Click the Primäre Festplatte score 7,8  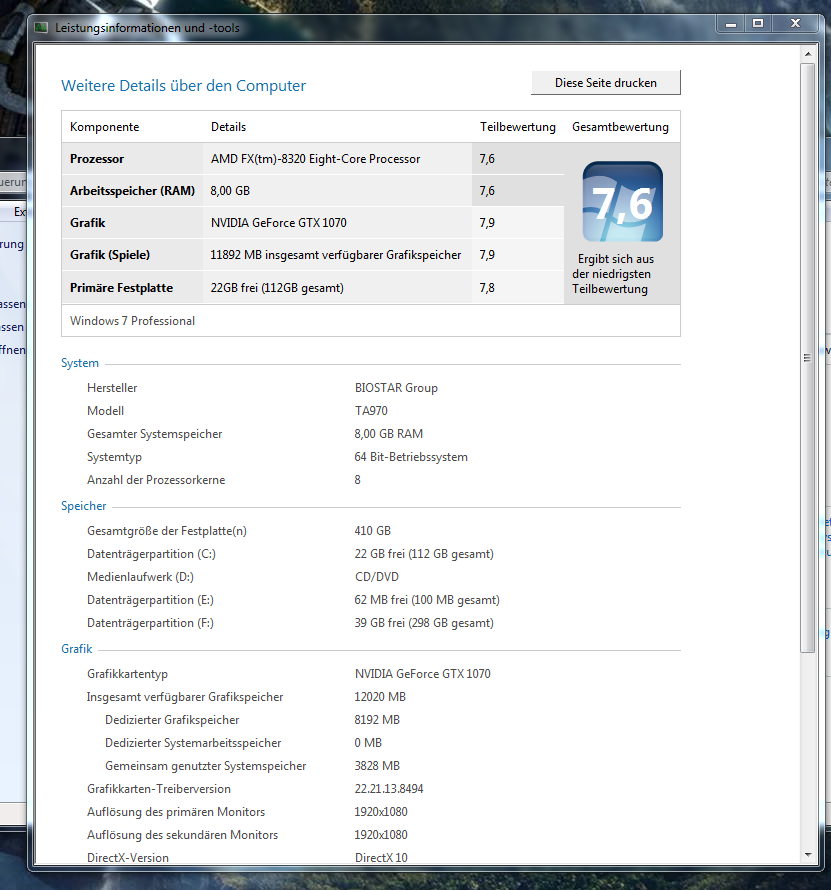click(x=487, y=288)
